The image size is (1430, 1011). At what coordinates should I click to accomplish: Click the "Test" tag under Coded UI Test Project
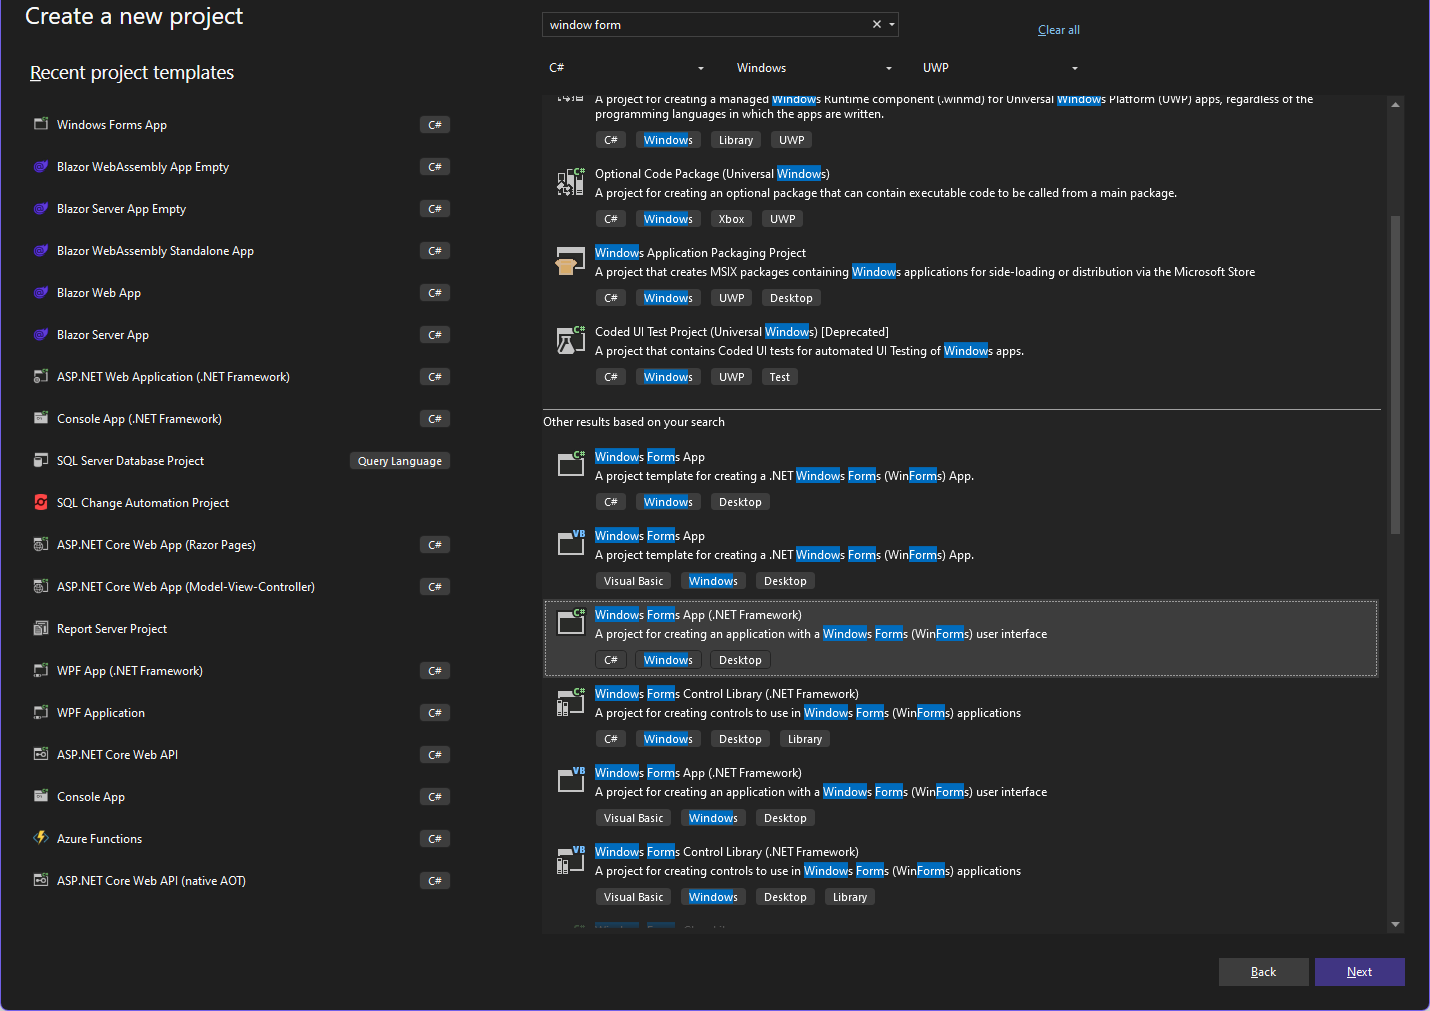tap(780, 377)
